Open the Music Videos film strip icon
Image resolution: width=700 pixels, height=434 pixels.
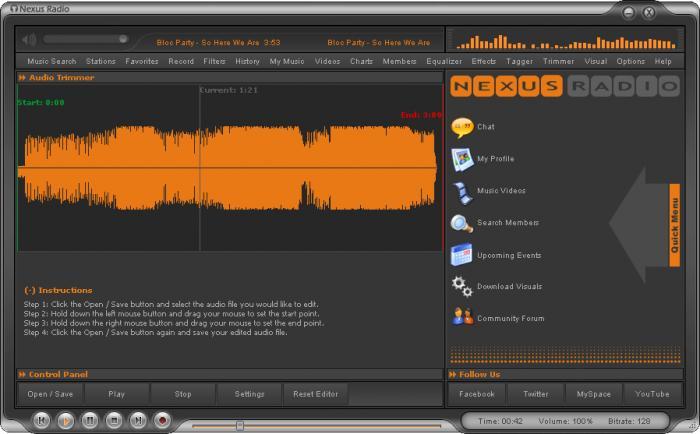tap(462, 193)
